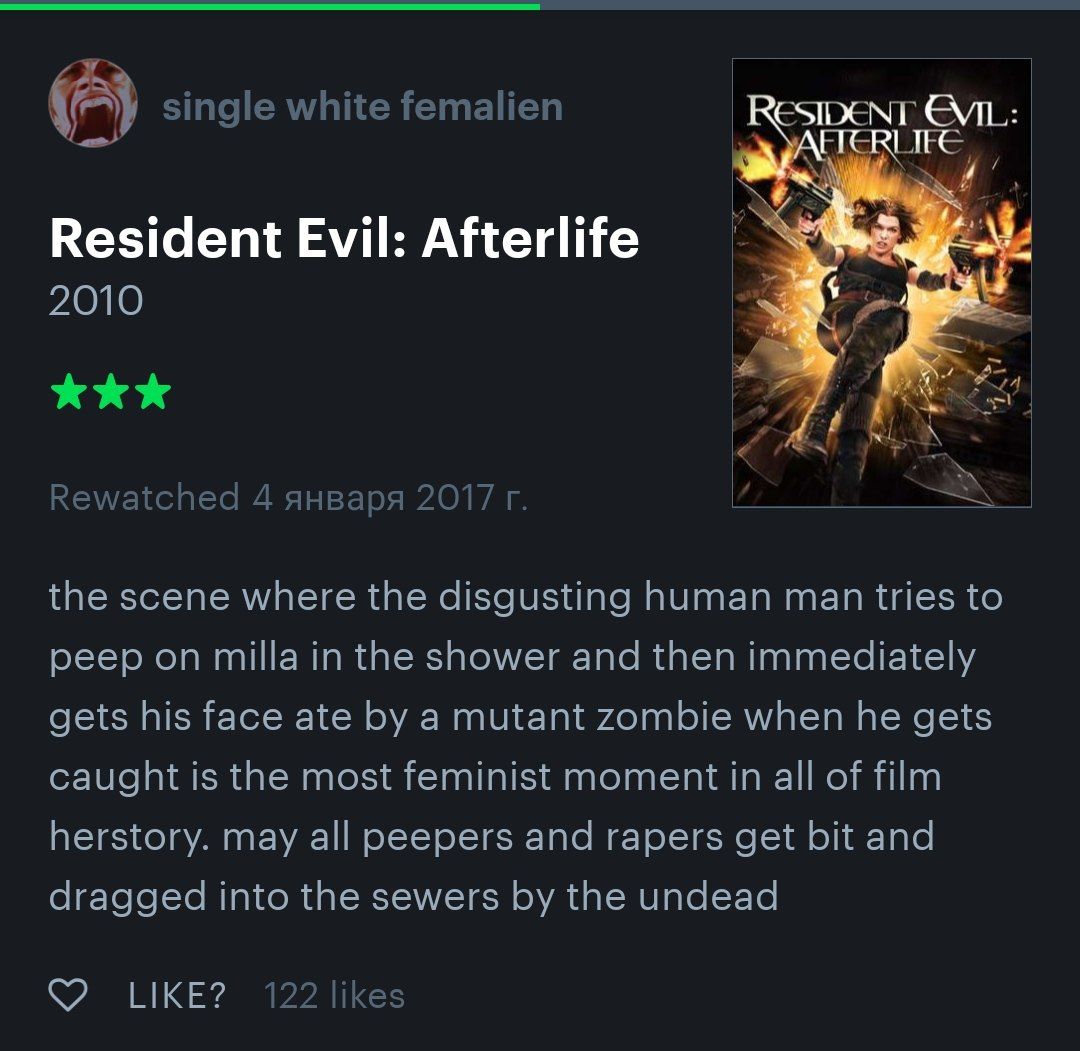Click the third green rating star
Screen dimensions: 1080x1051
coord(153,391)
